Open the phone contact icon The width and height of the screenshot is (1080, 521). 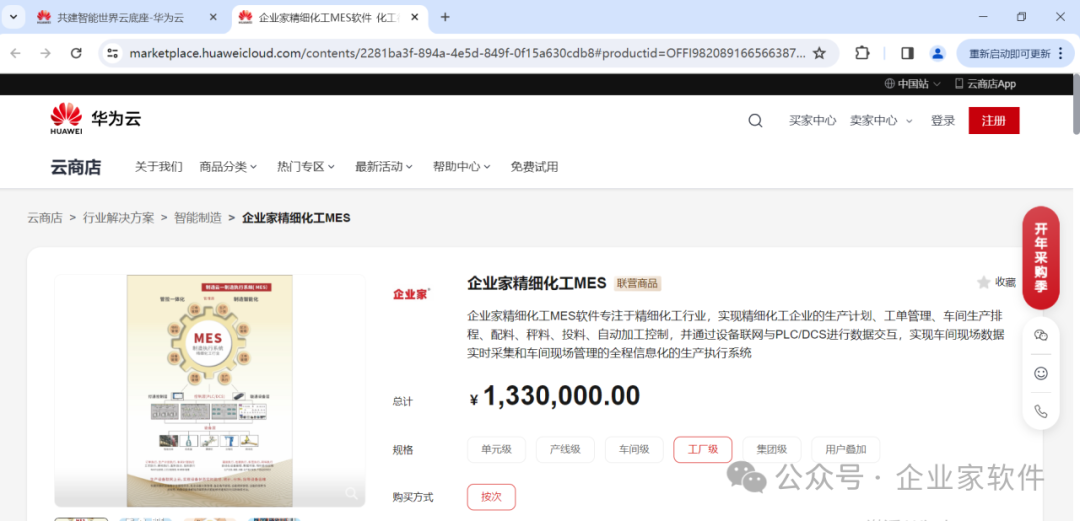(1041, 411)
